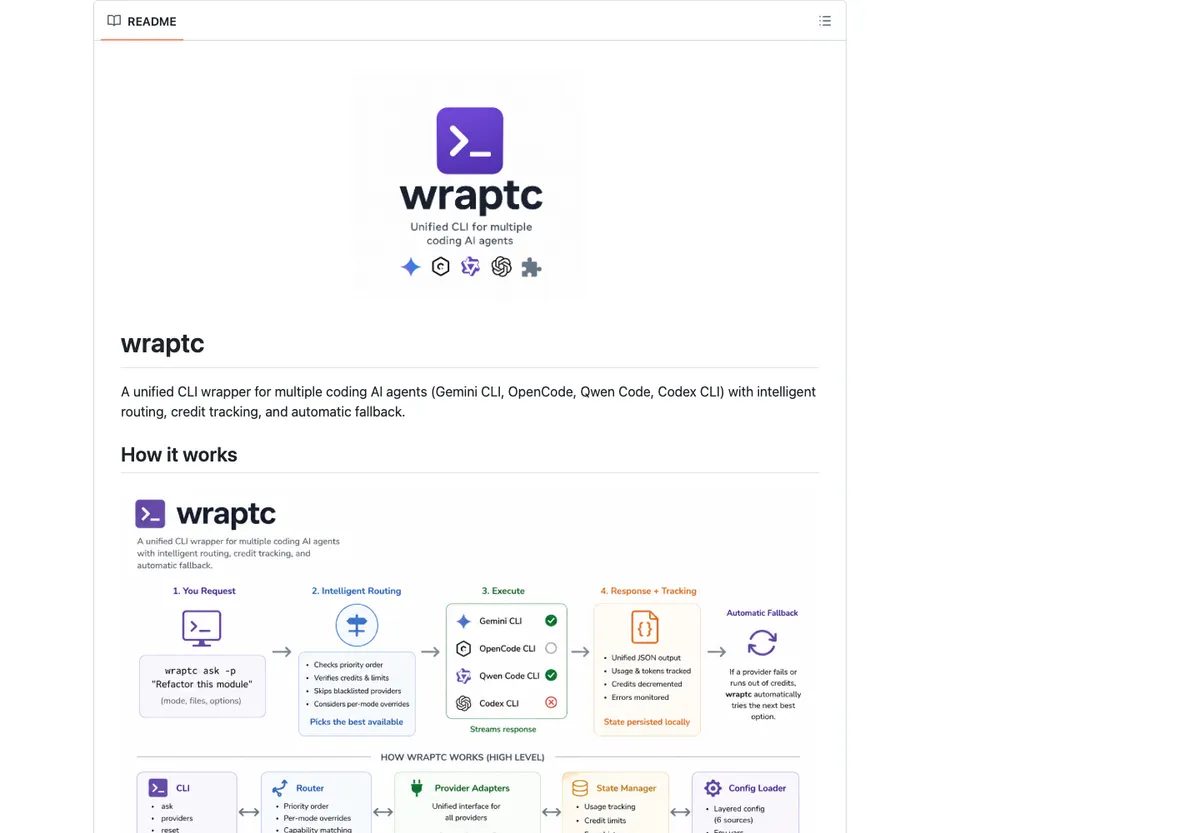Click the wraptc heading anchor
1200x833 pixels.
(x=162, y=344)
